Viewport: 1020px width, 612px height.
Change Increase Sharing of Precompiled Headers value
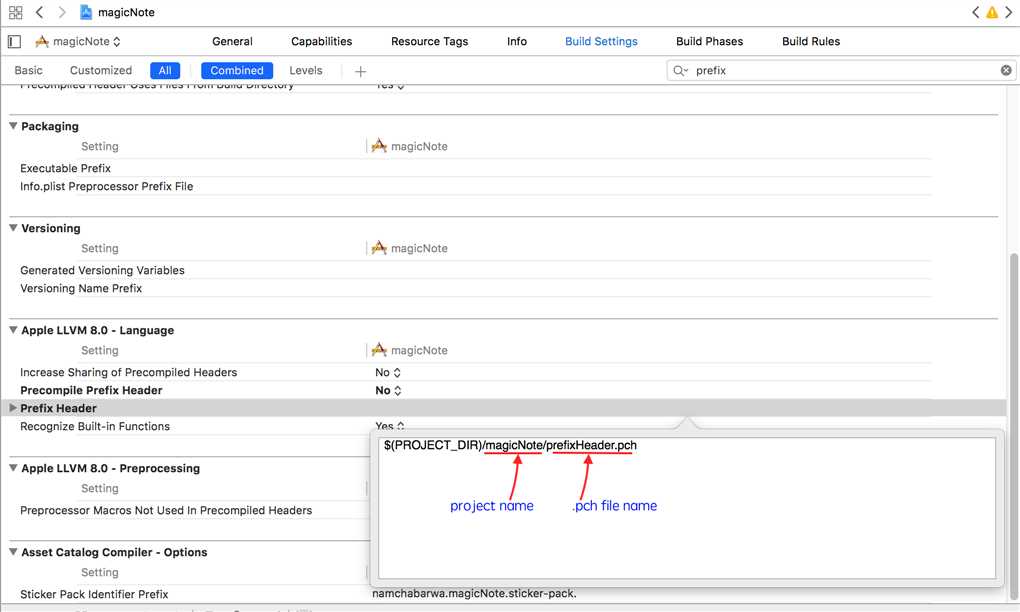coord(388,372)
